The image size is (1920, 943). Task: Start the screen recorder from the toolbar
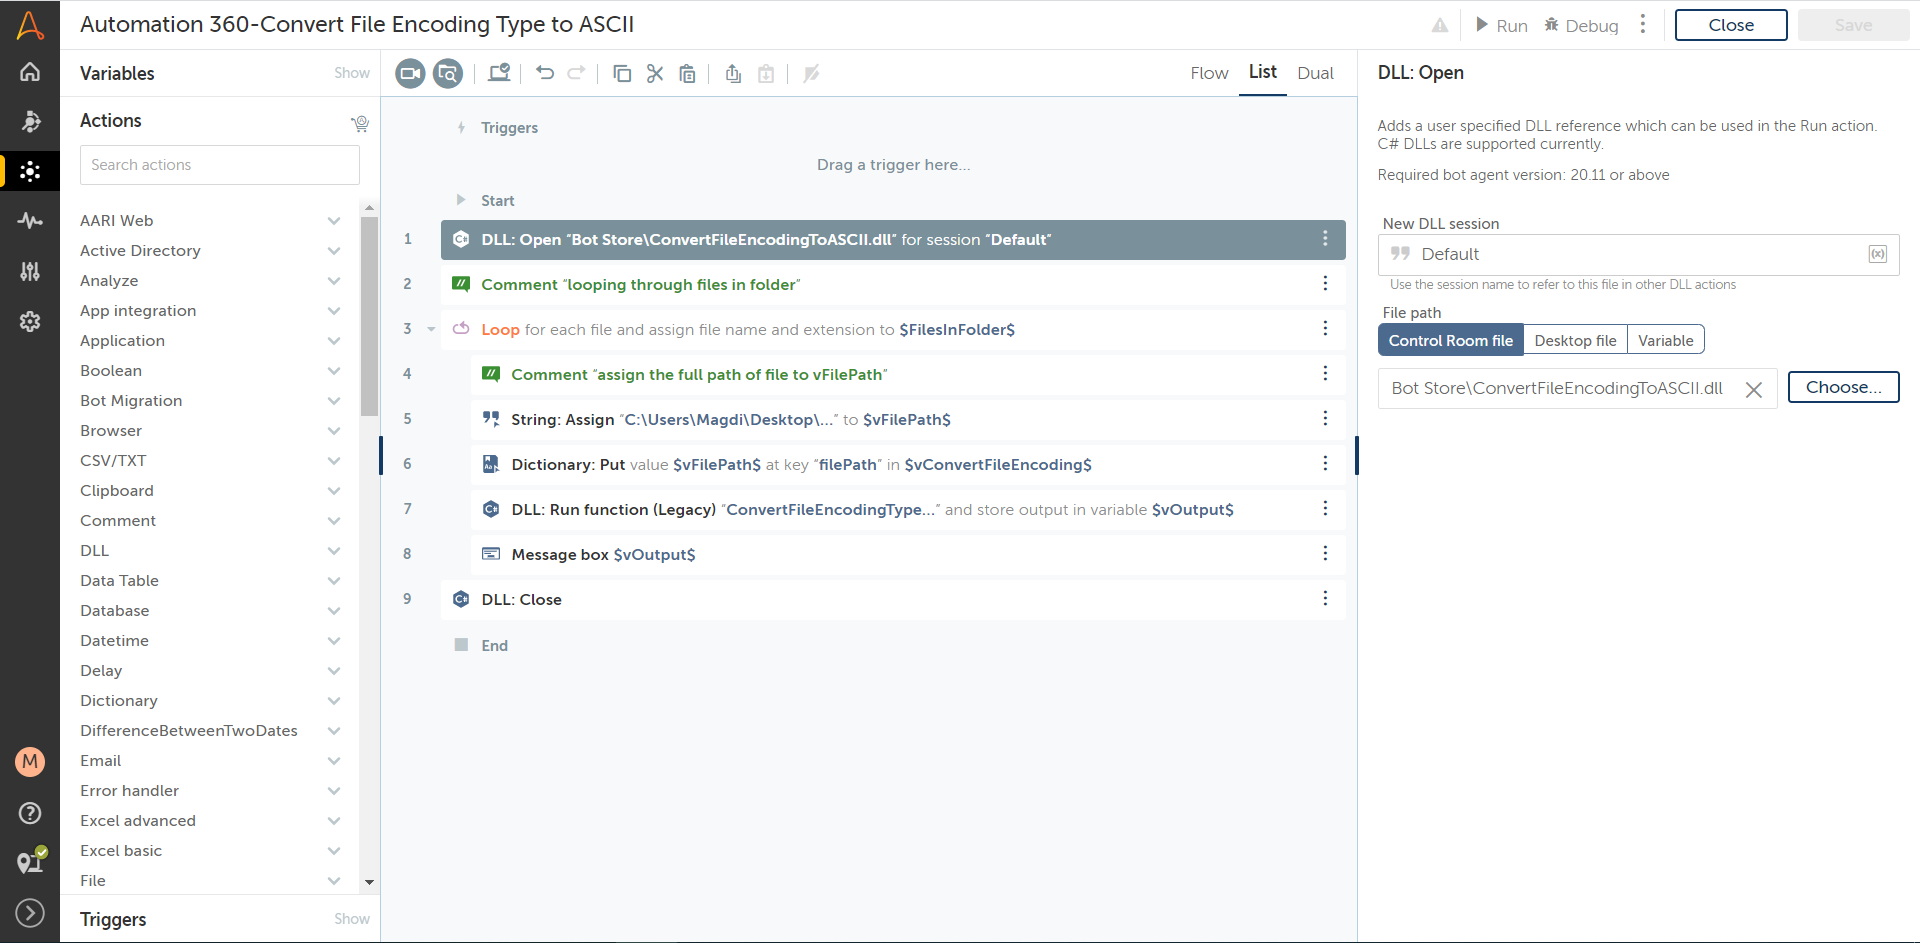(x=410, y=73)
